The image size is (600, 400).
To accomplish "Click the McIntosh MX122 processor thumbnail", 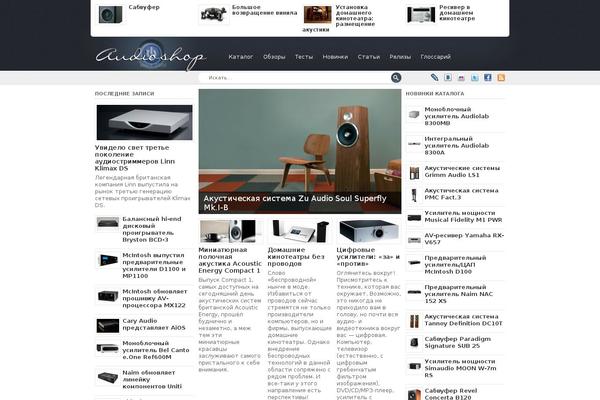I will (x=108, y=296).
